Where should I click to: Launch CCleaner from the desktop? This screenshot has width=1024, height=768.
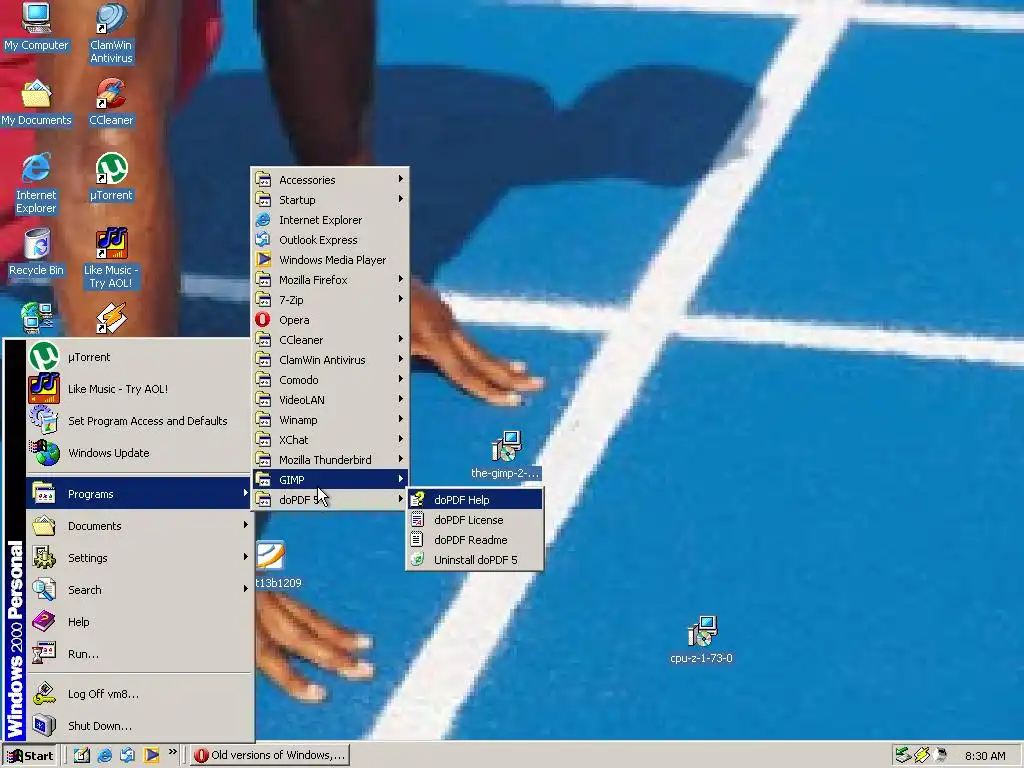(111, 103)
